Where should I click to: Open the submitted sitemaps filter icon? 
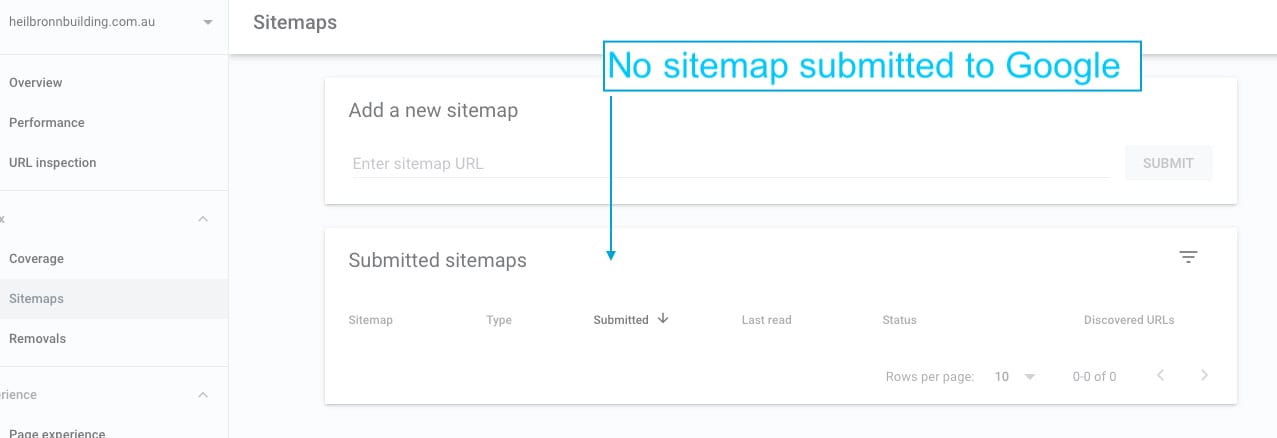click(1188, 257)
